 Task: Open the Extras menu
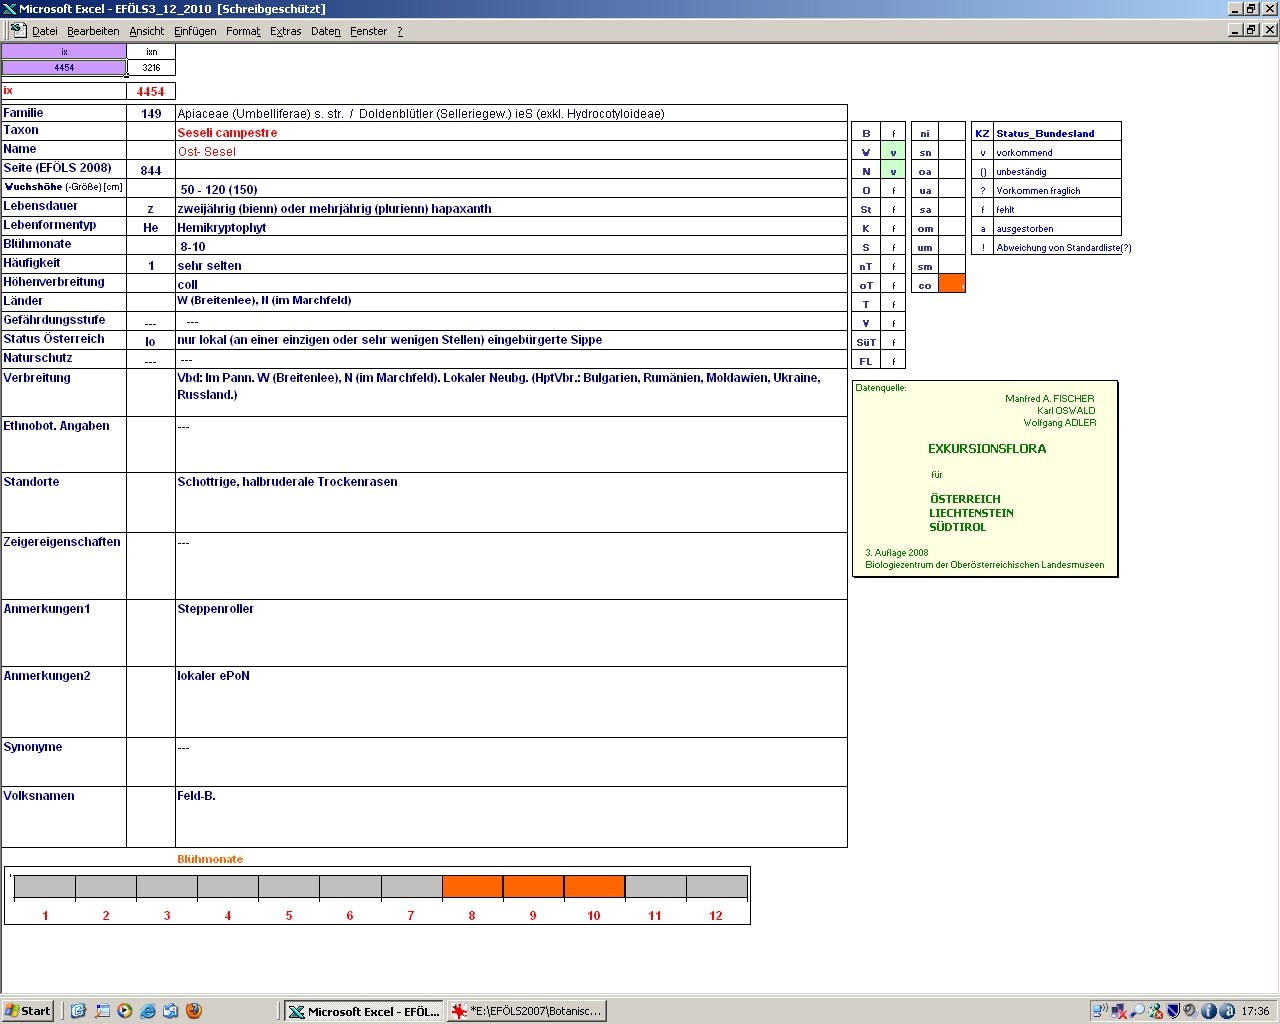pos(285,31)
